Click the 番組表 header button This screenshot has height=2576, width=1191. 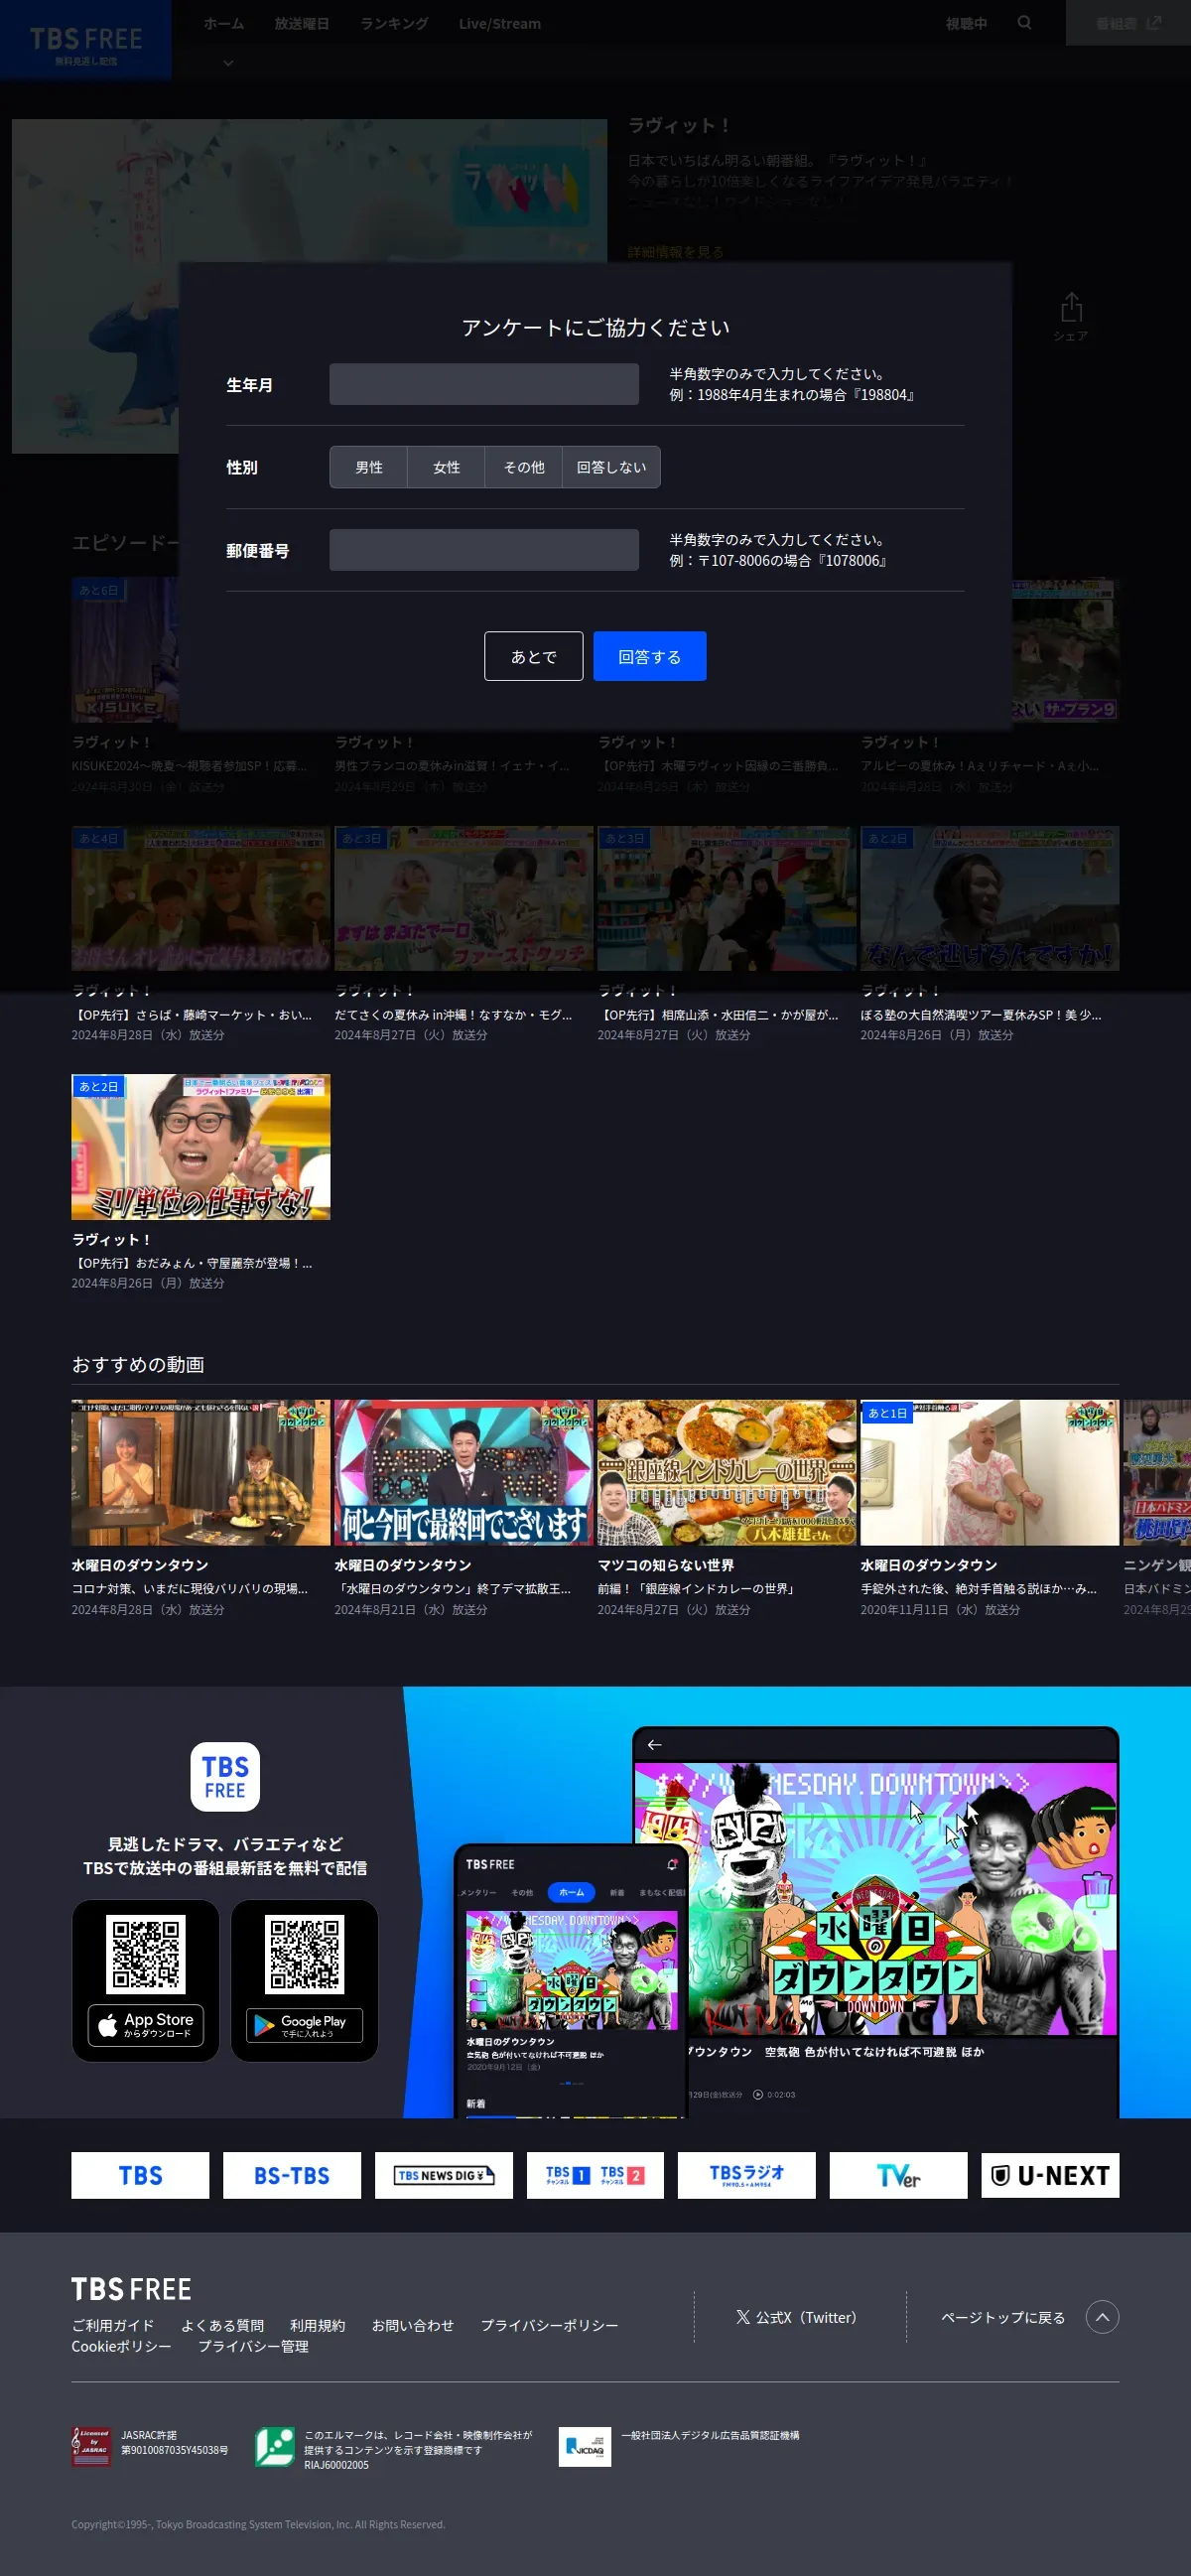[1128, 23]
